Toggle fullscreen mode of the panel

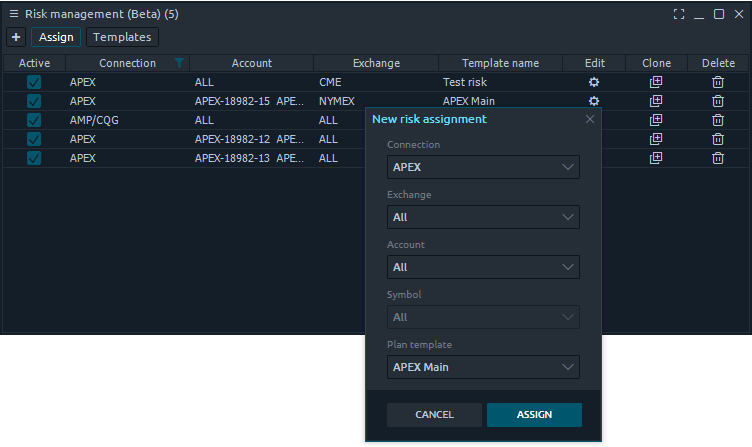click(x=679, y=14)
